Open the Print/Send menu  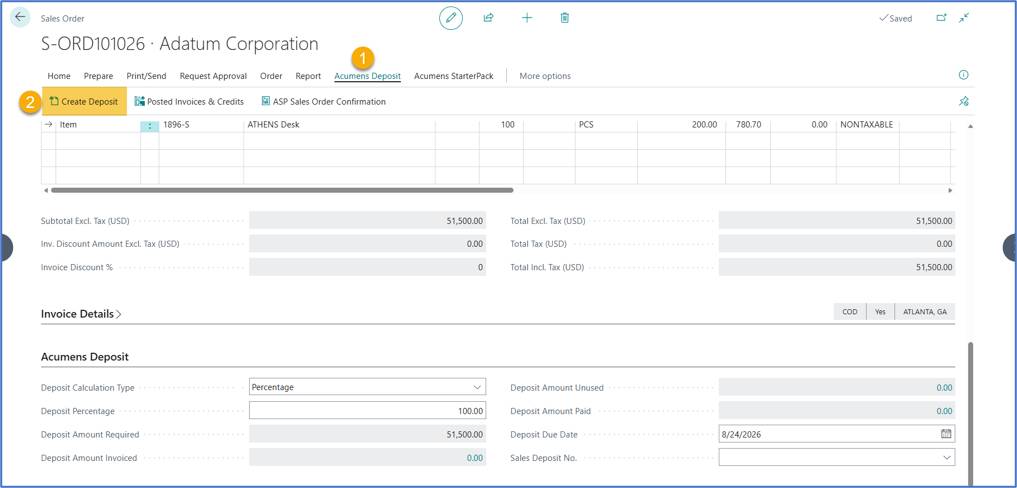(146, 76)
